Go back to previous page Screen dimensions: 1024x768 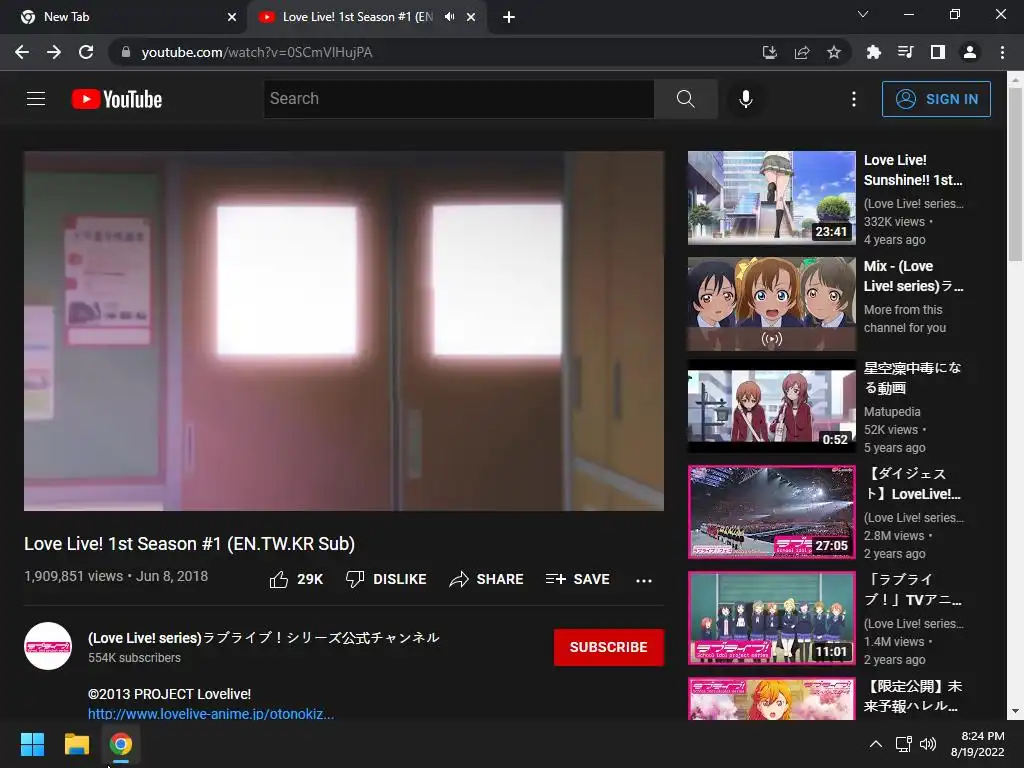(22, 52)
